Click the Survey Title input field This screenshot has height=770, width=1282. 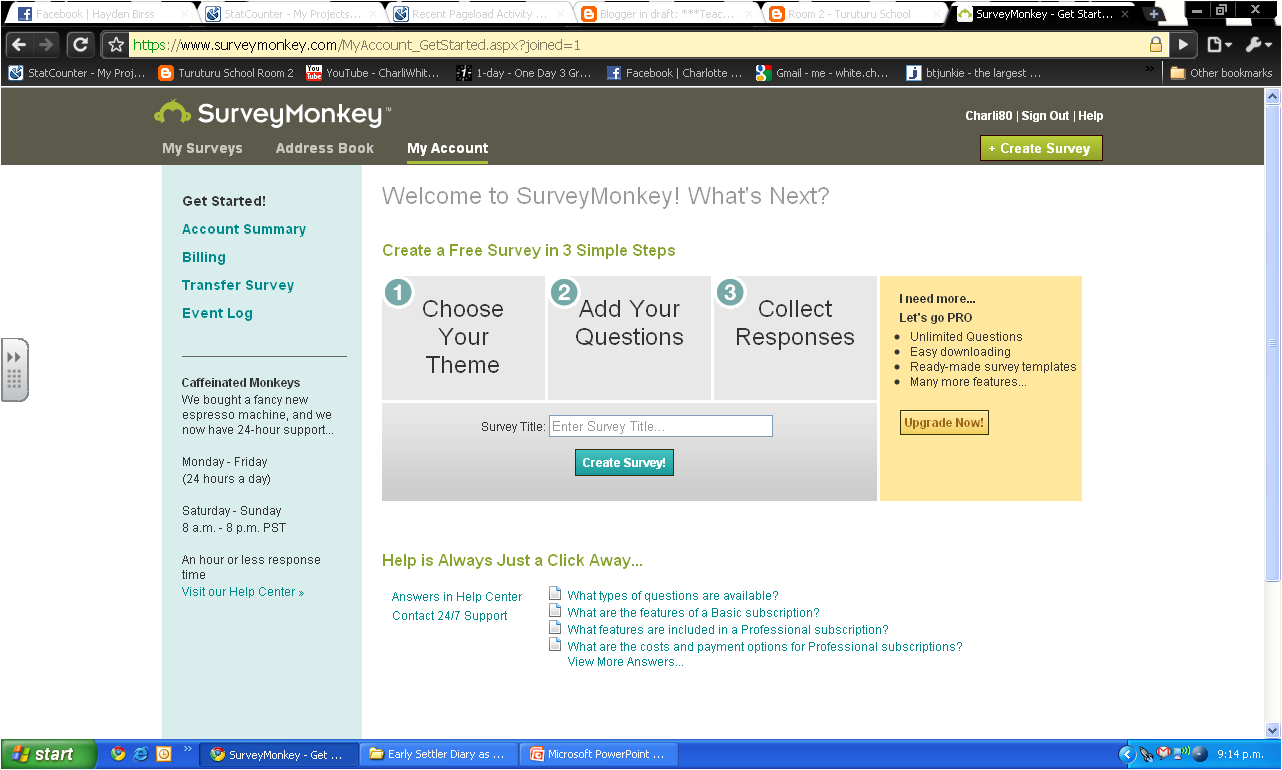[661, 426]
